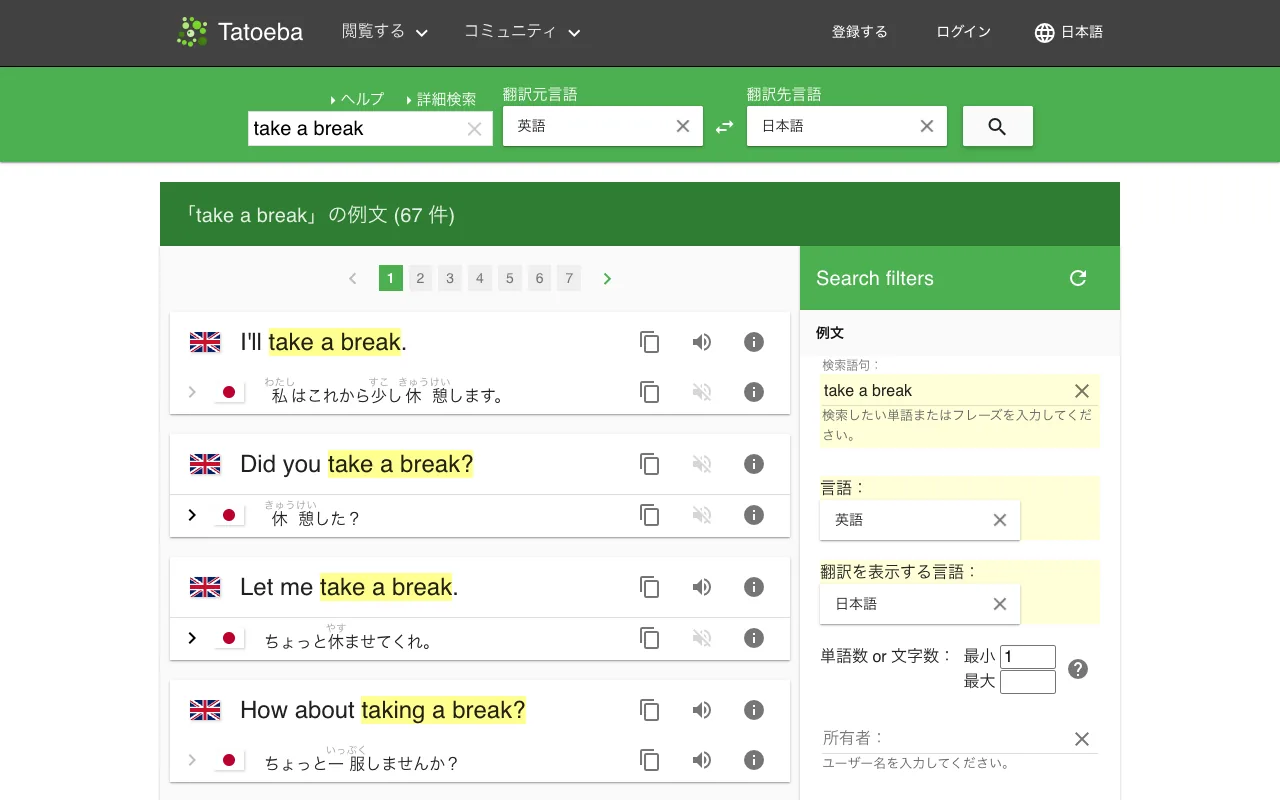Copy the translation 休憩した？
Screen dimensions: 1280x800
pyautogui.click(x=650, y=515)
